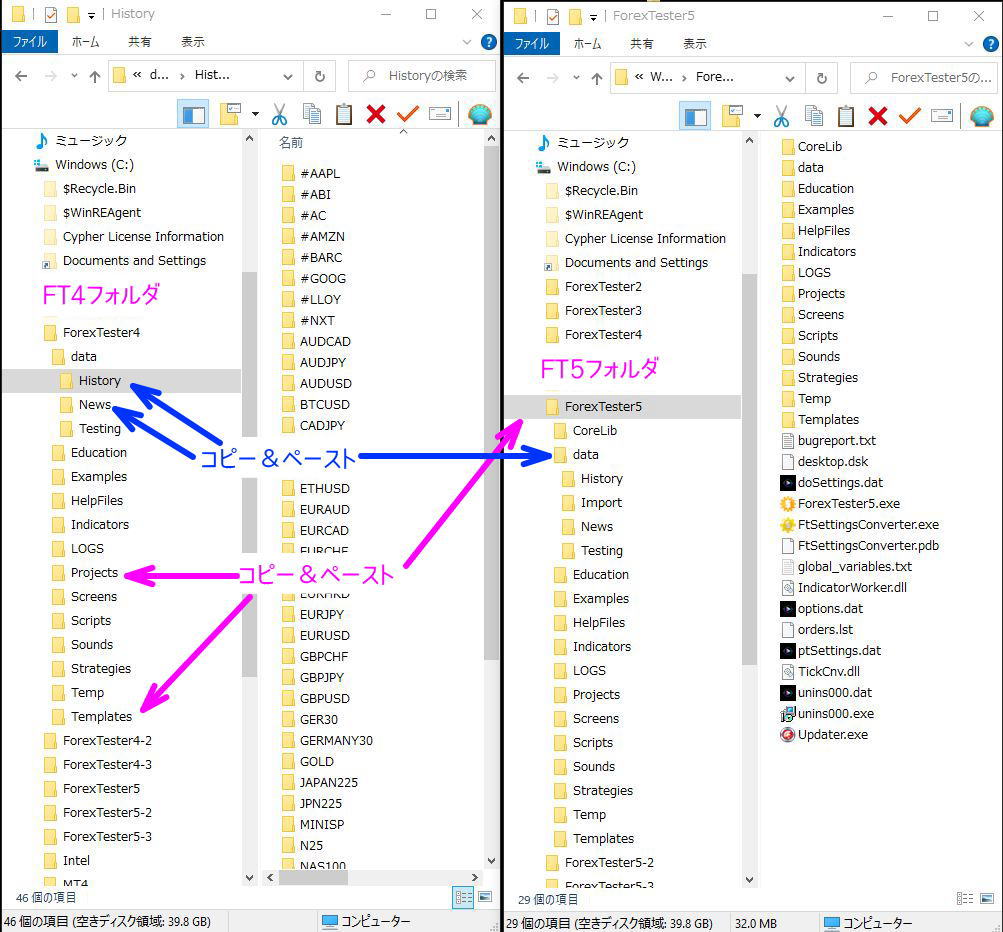Click the Help question mark in History window
Image resolution: width=1003 pixels, height=932 pixels.
[x=489, y=42]
